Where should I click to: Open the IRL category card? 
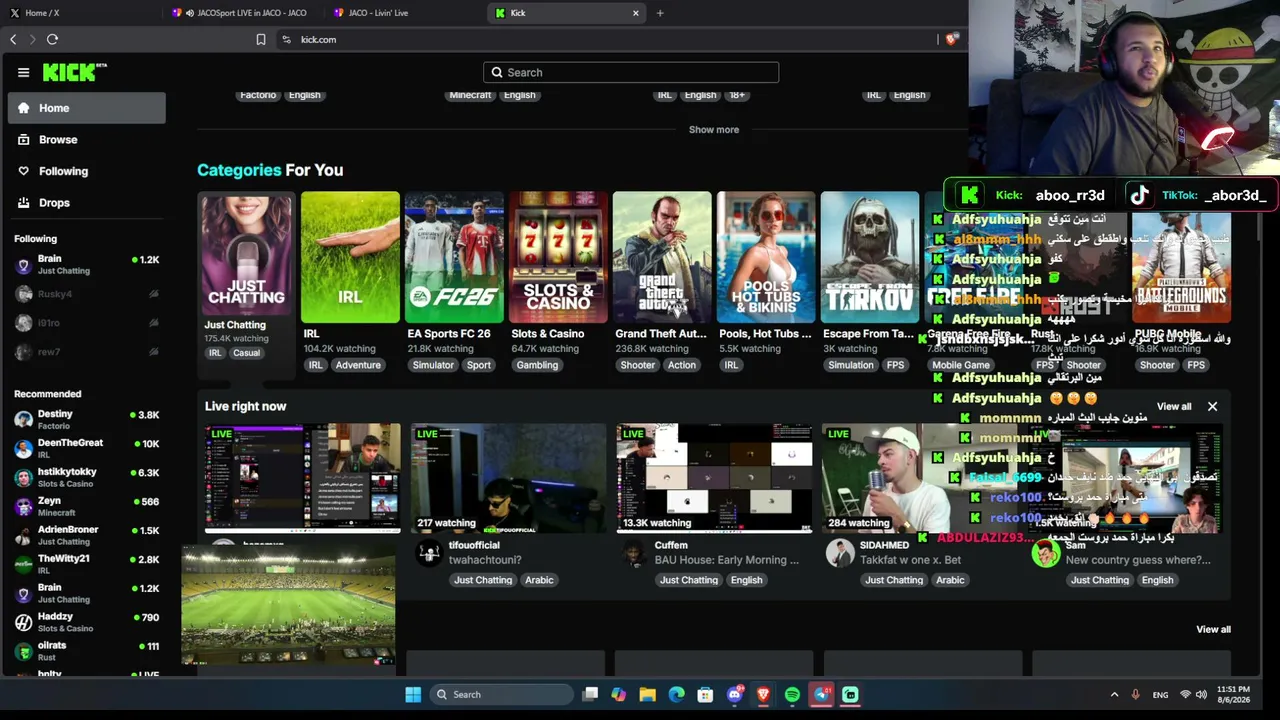pos(350,257)
